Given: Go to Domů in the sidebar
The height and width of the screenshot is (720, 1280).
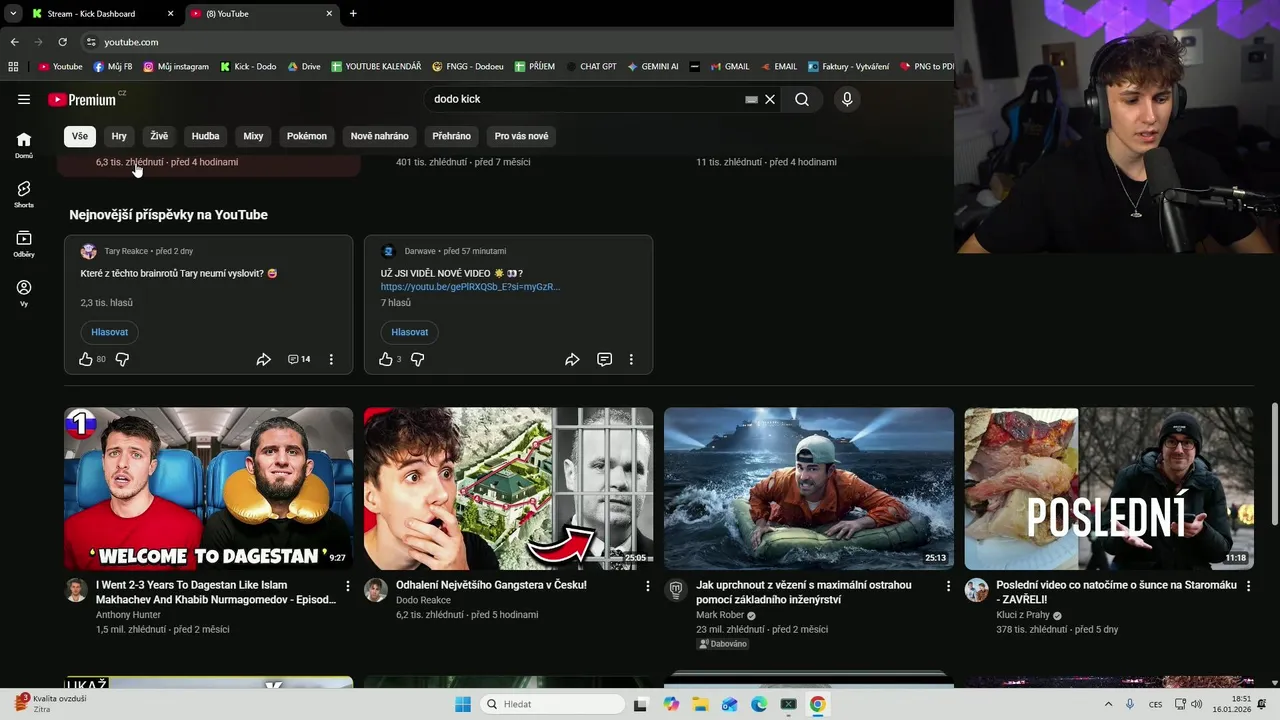Looking at the screenshot, I should pyautogui.click(x=24, y=145).
